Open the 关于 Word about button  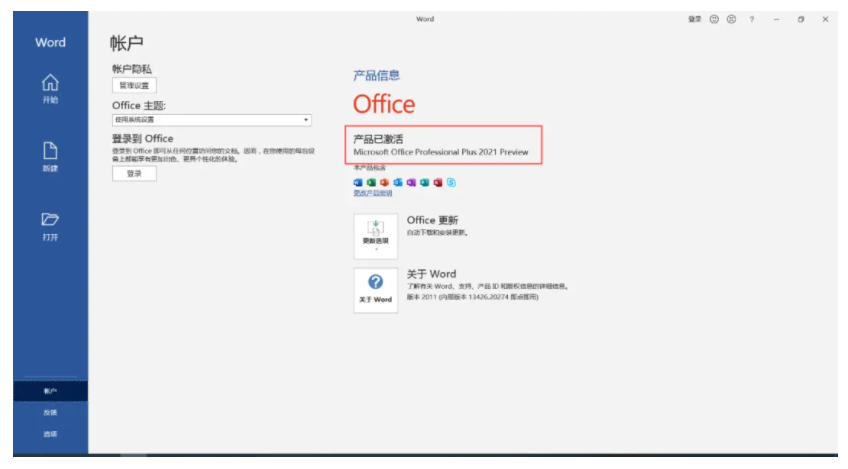pyautogui.click(x=375, y=290)
